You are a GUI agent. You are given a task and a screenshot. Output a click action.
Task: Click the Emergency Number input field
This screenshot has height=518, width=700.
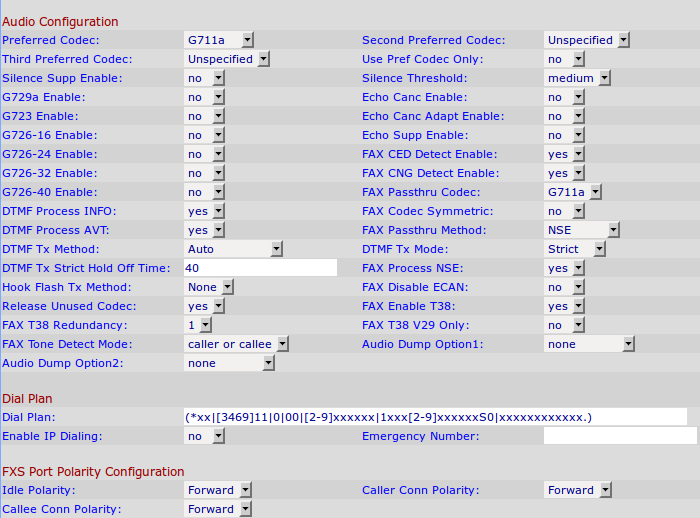(x=620, y=436)
